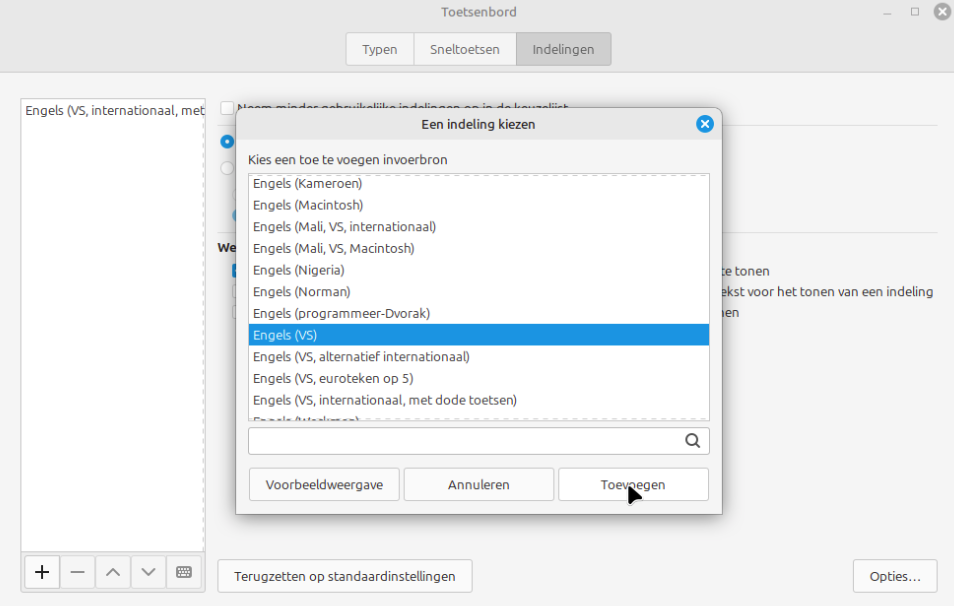The image size is (954, 606).
Task: Click Terugzetten op standaardinstellingen button
Action: (345, 576)
